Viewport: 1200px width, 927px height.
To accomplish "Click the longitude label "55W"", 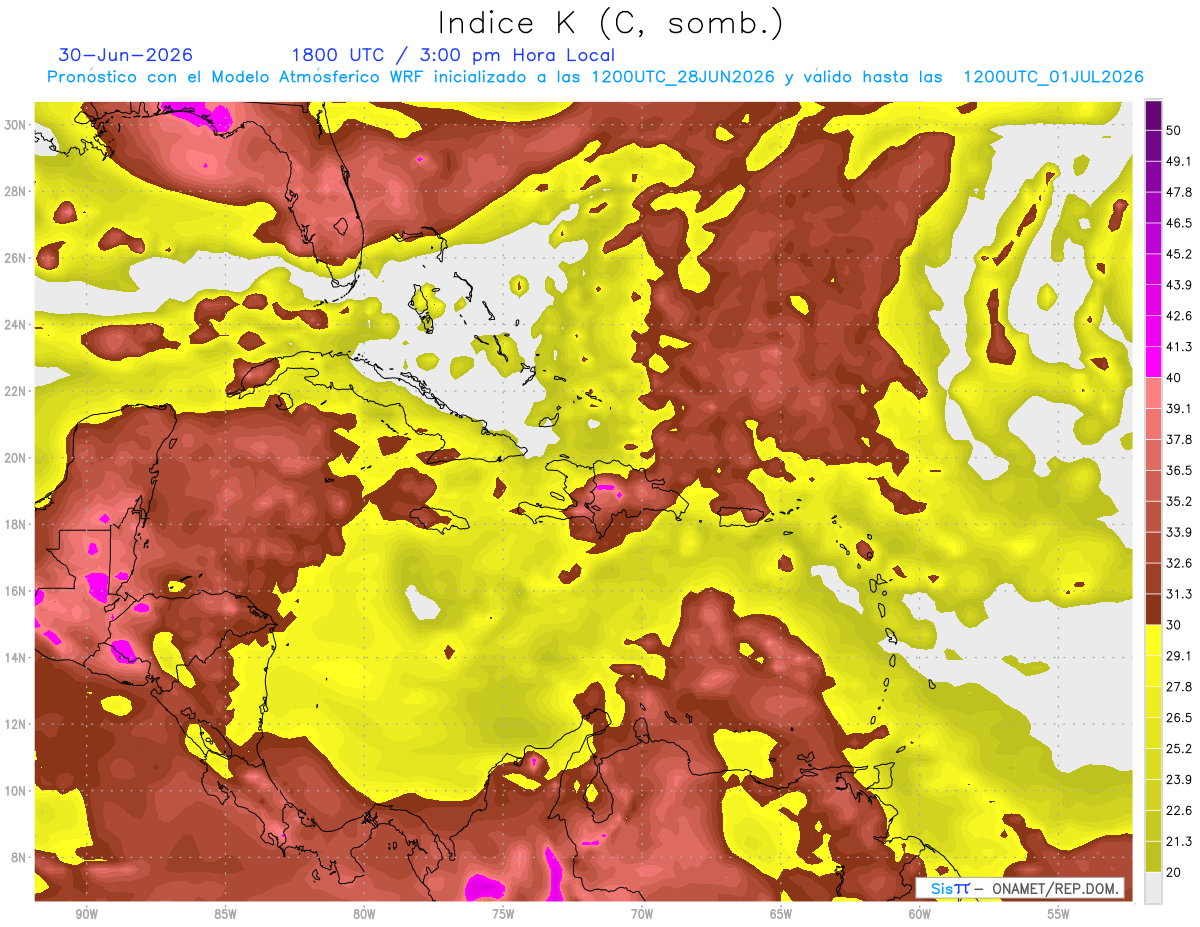I will coord(1059,915).
